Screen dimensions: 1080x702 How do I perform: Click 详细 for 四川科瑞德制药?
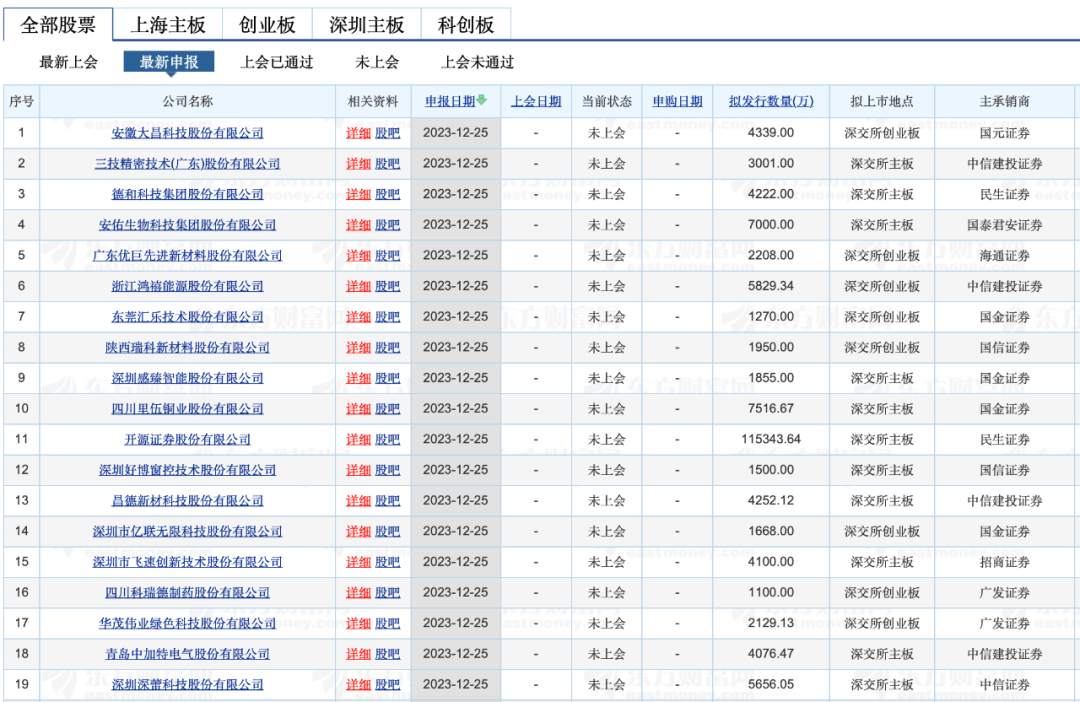click(358, 592)
